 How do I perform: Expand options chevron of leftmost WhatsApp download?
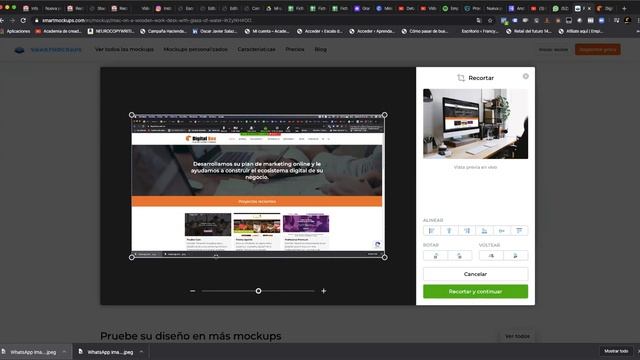[x=64, y=351]
